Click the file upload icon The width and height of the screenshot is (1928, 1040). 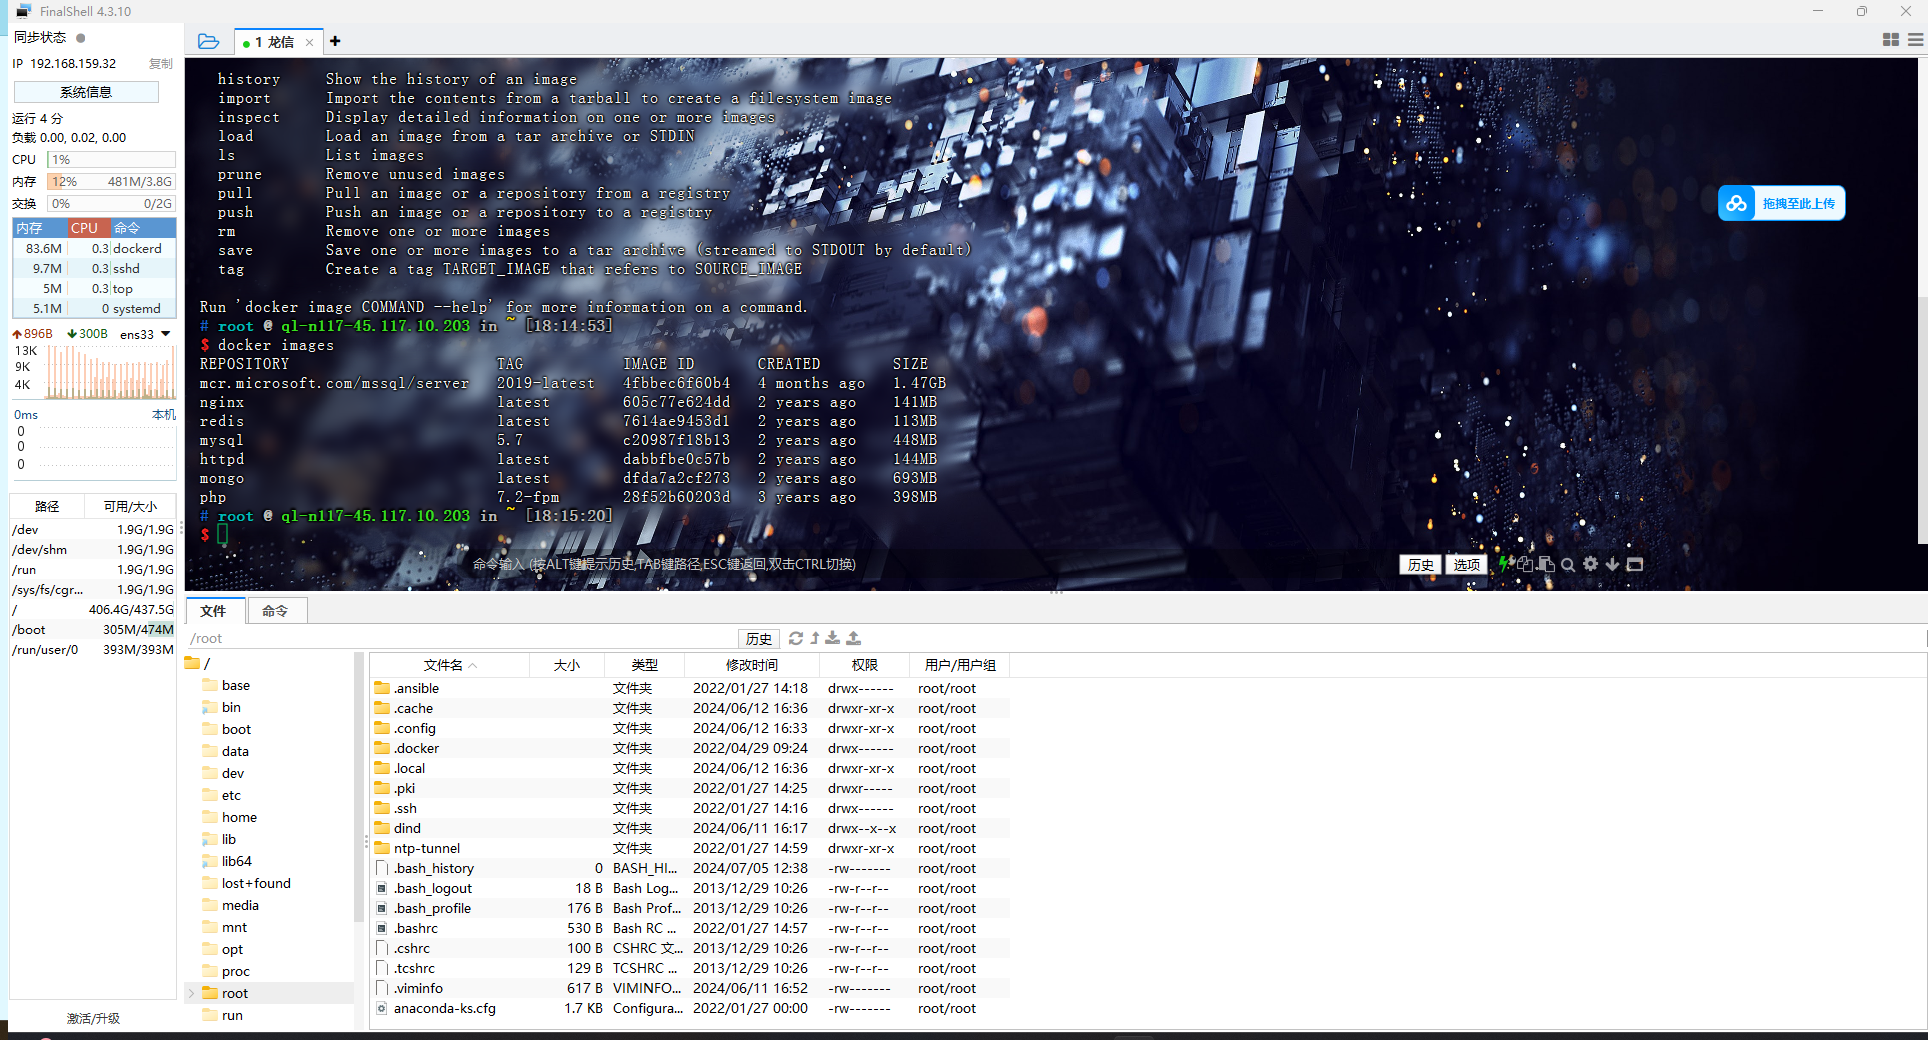click(853, 638)
